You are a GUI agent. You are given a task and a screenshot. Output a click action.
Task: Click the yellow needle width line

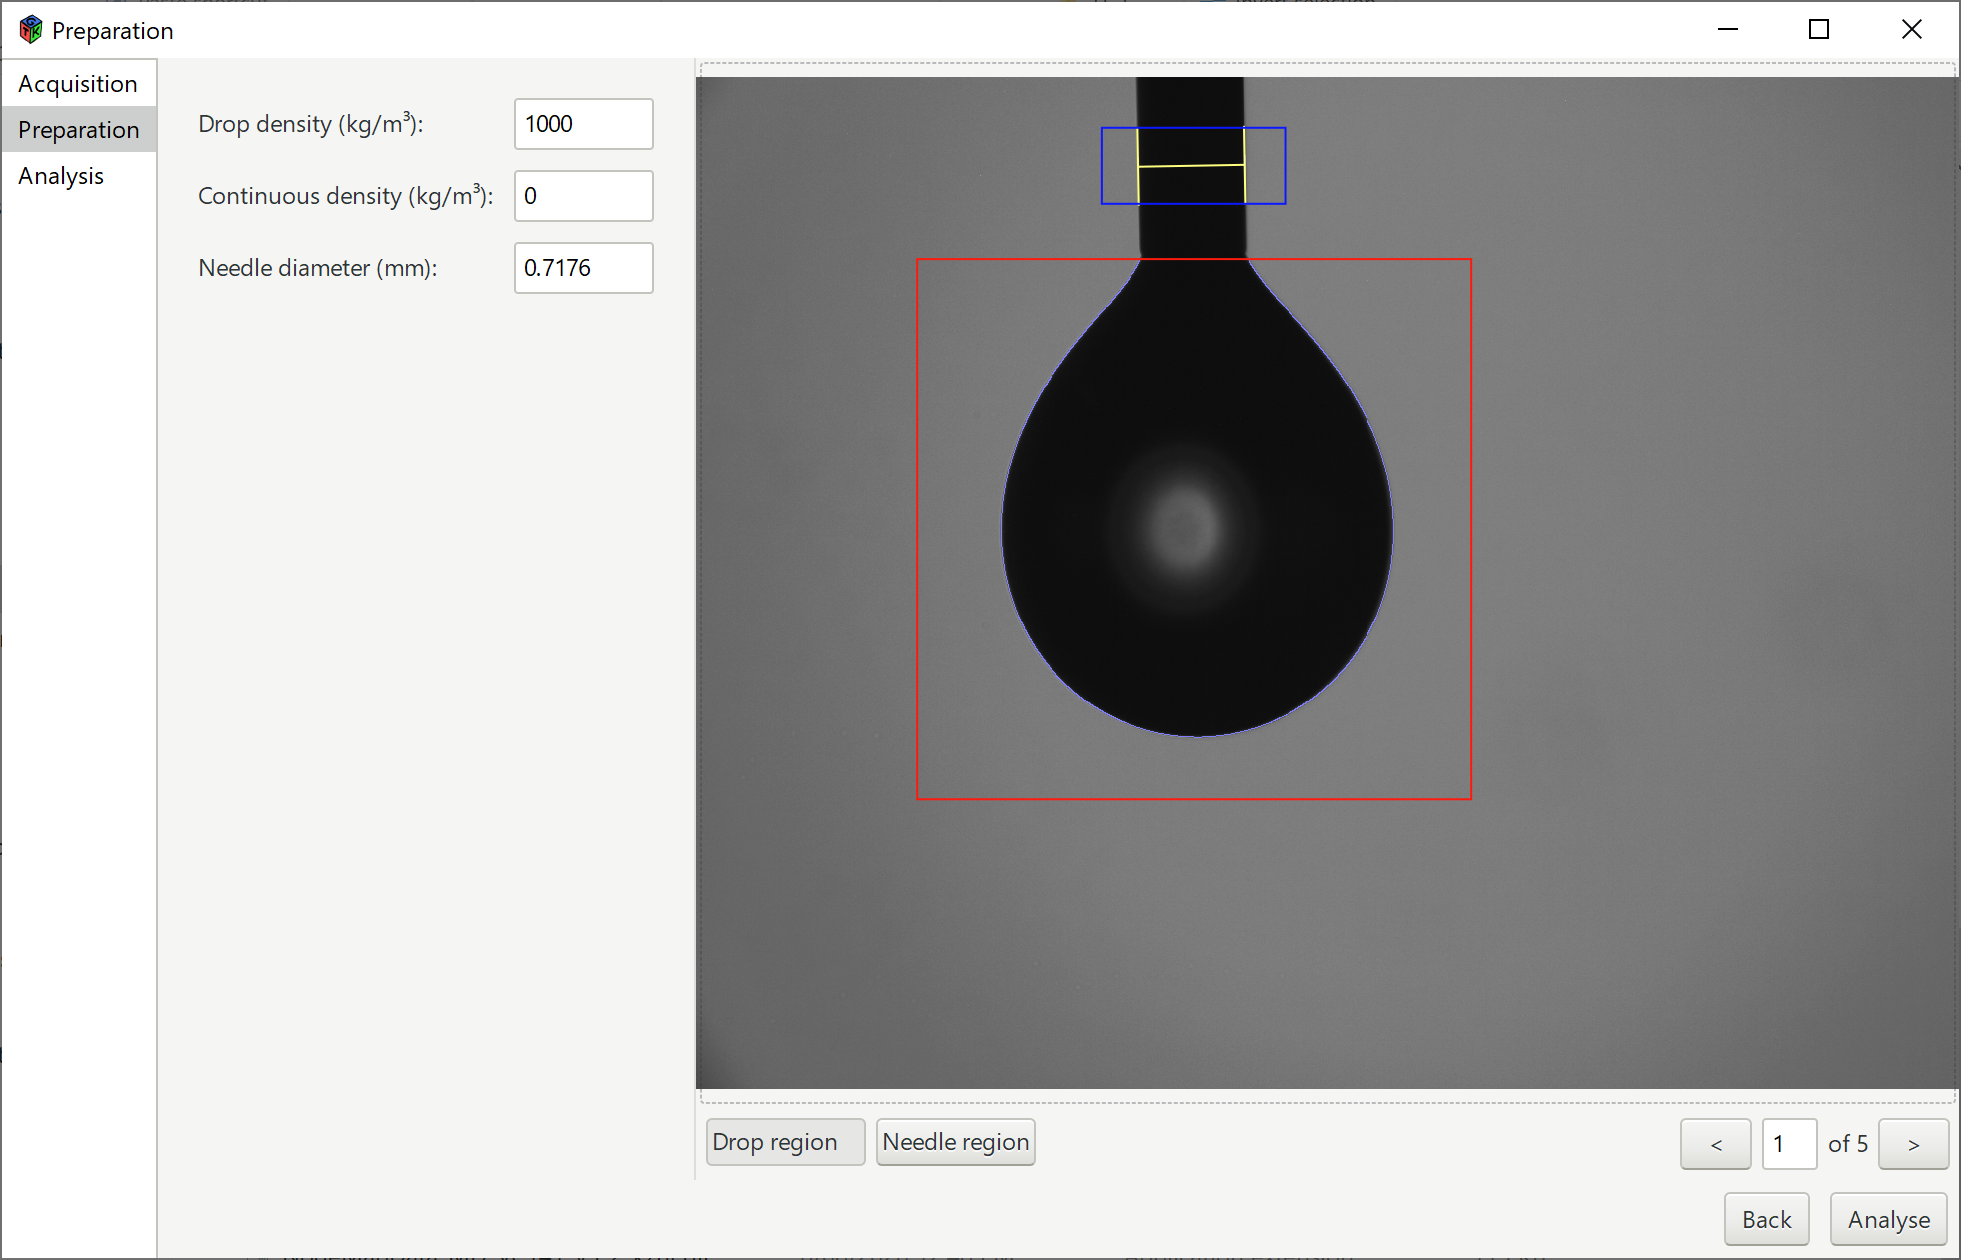click(x=1191, y=165)
